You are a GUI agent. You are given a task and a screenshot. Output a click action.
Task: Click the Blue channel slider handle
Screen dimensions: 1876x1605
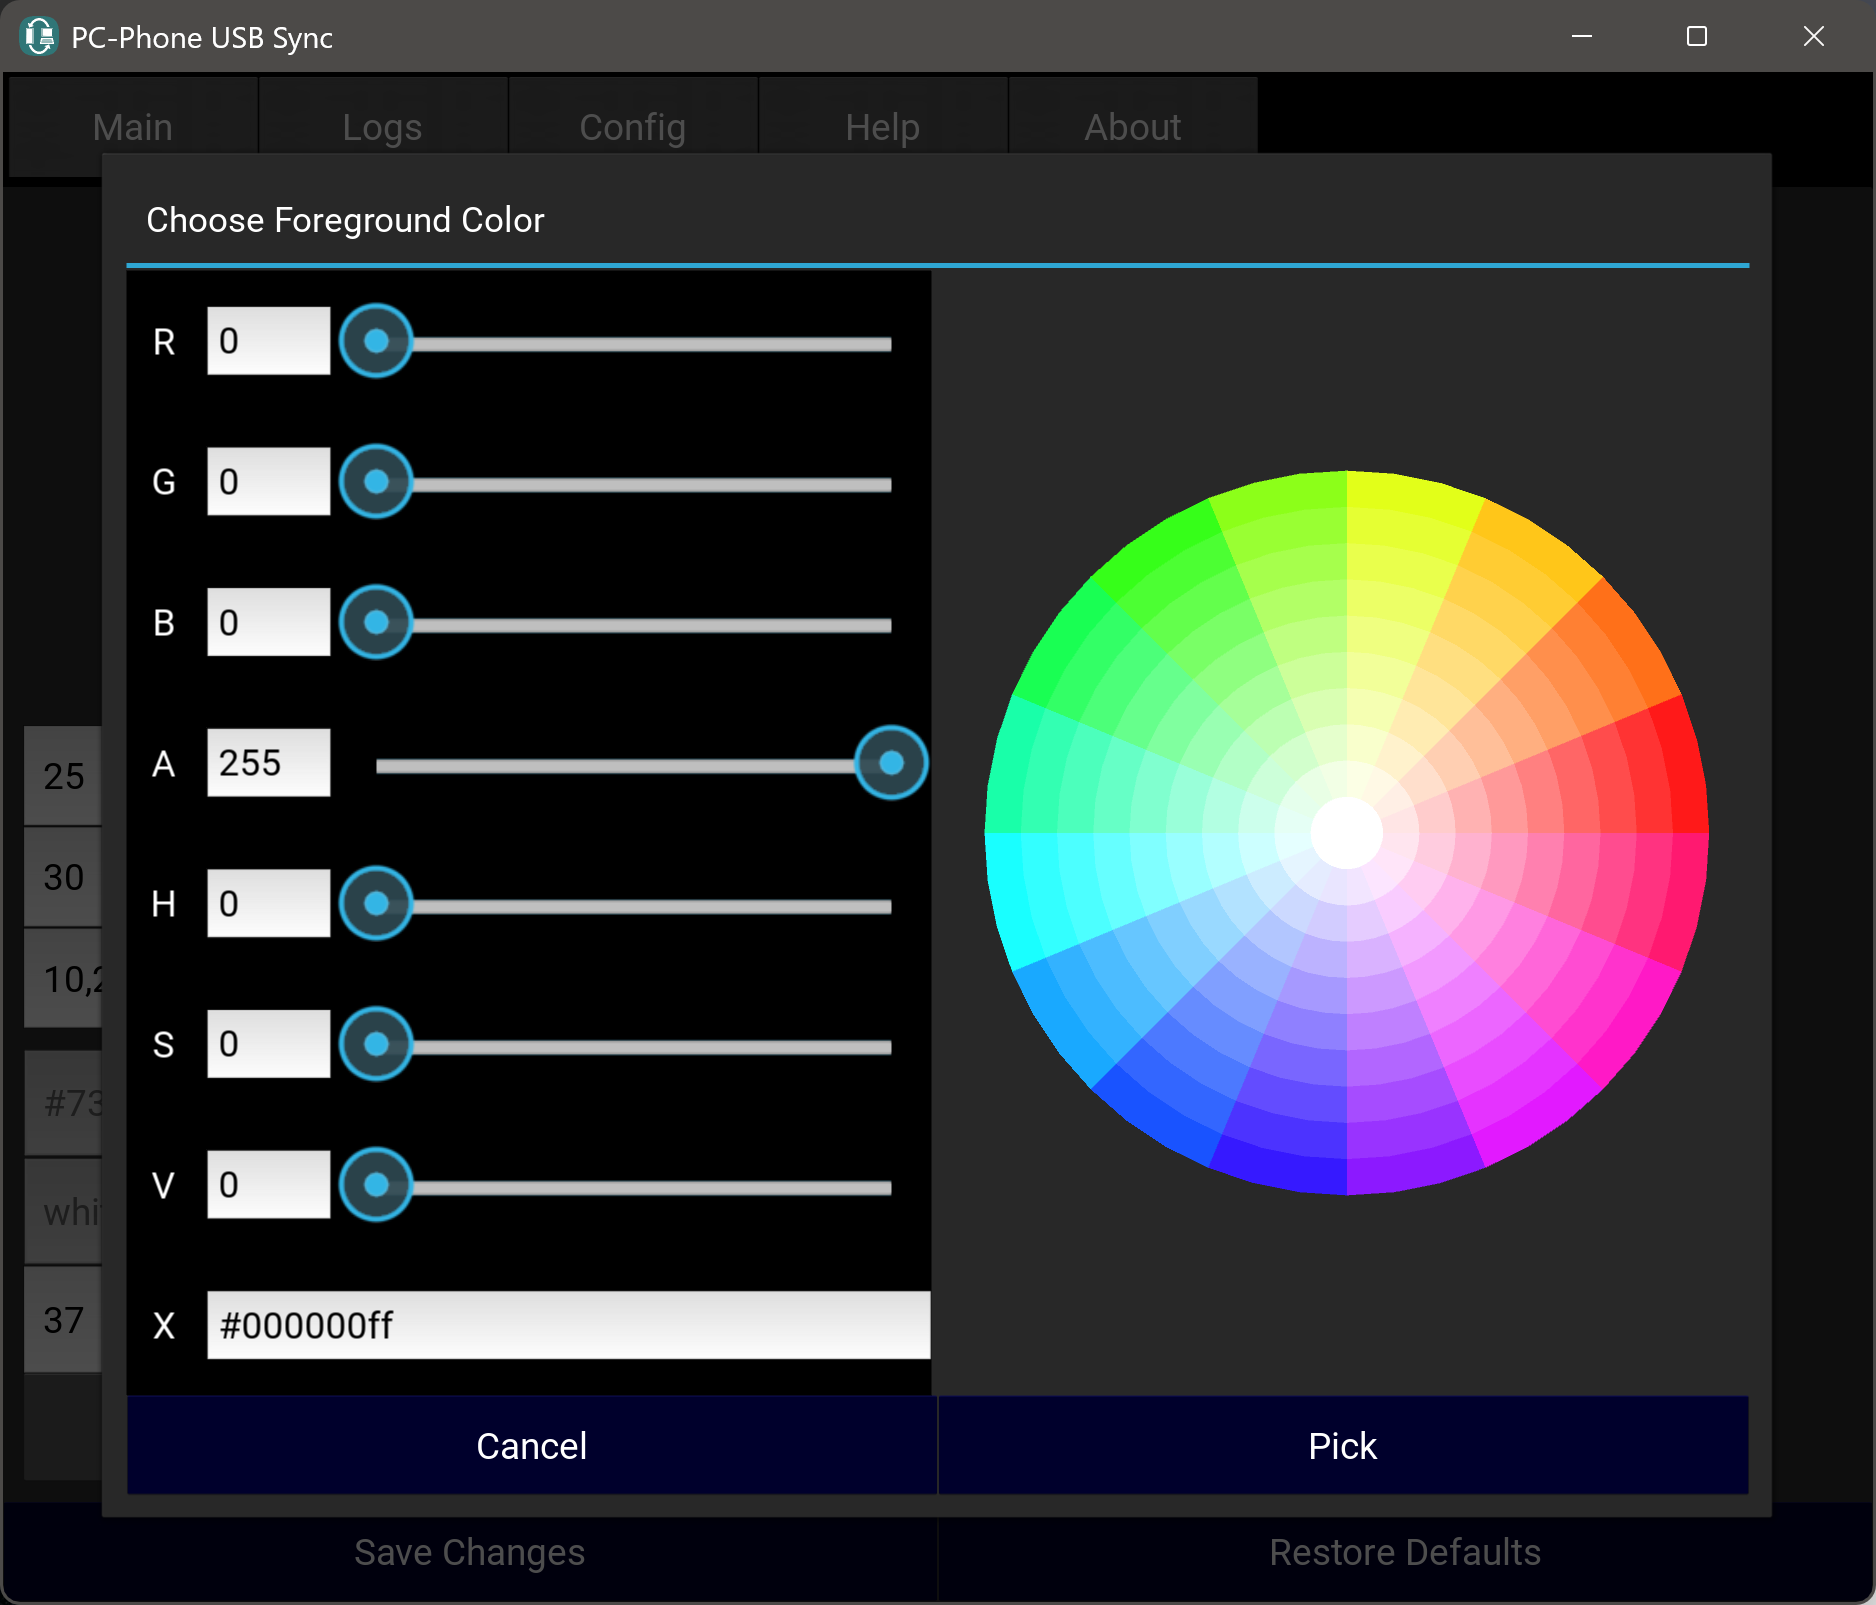[376, 623]
